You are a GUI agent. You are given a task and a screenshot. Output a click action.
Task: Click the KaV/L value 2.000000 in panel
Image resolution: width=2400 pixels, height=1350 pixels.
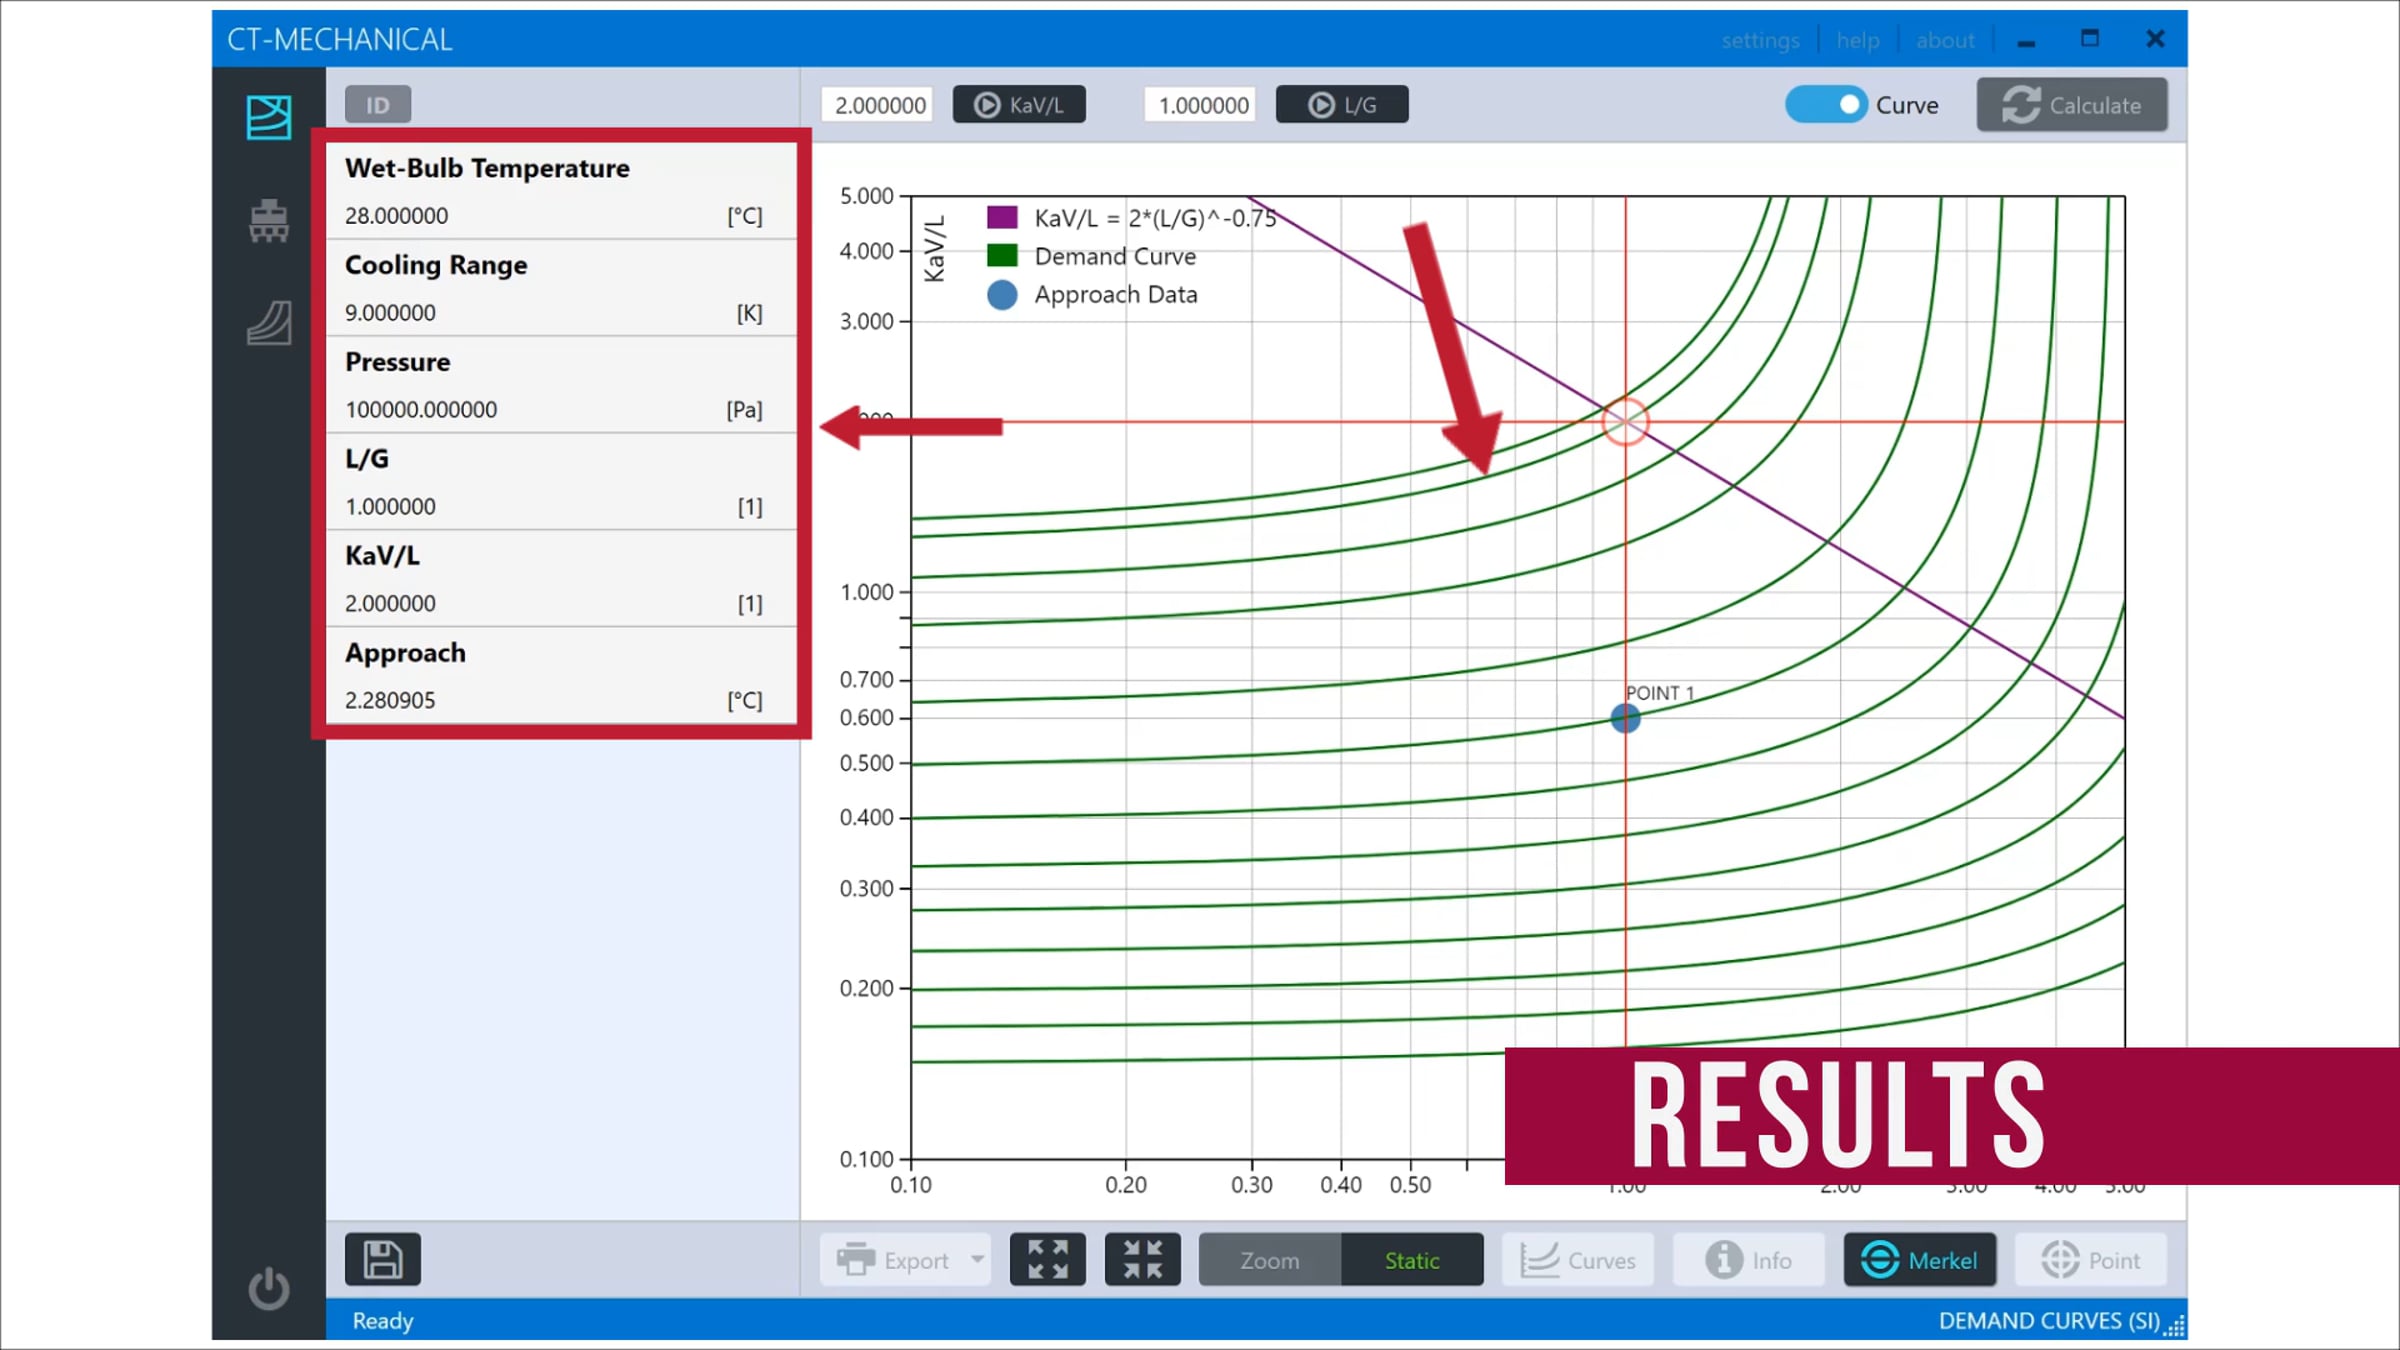(x=390, y=604)
